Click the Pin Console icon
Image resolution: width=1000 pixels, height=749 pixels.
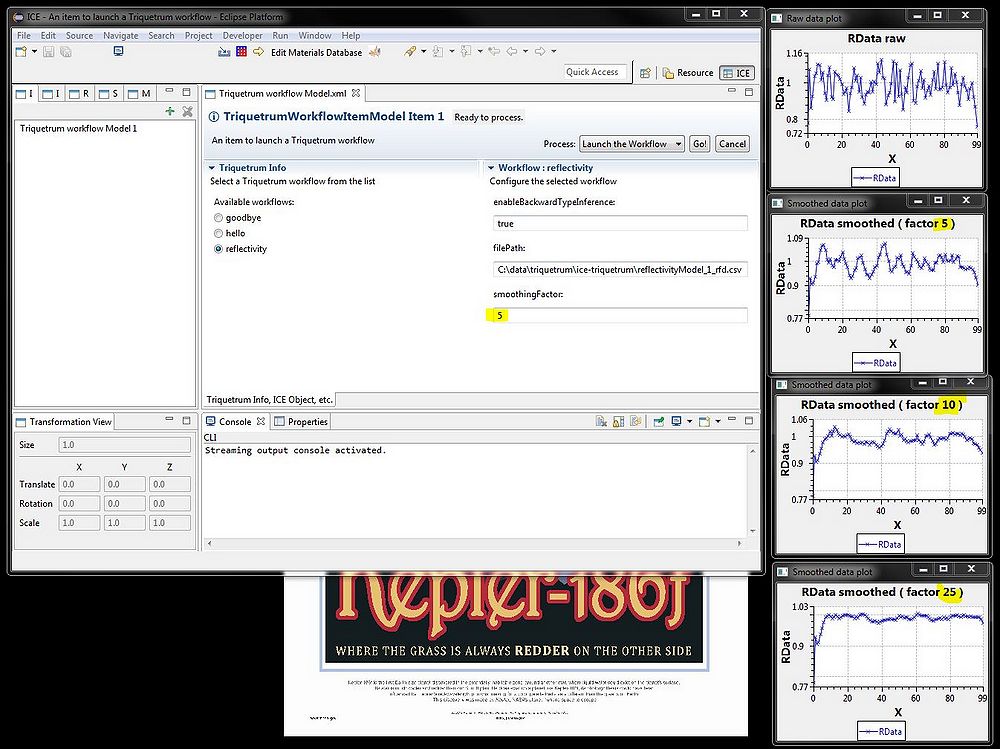[x=657, y=422]
